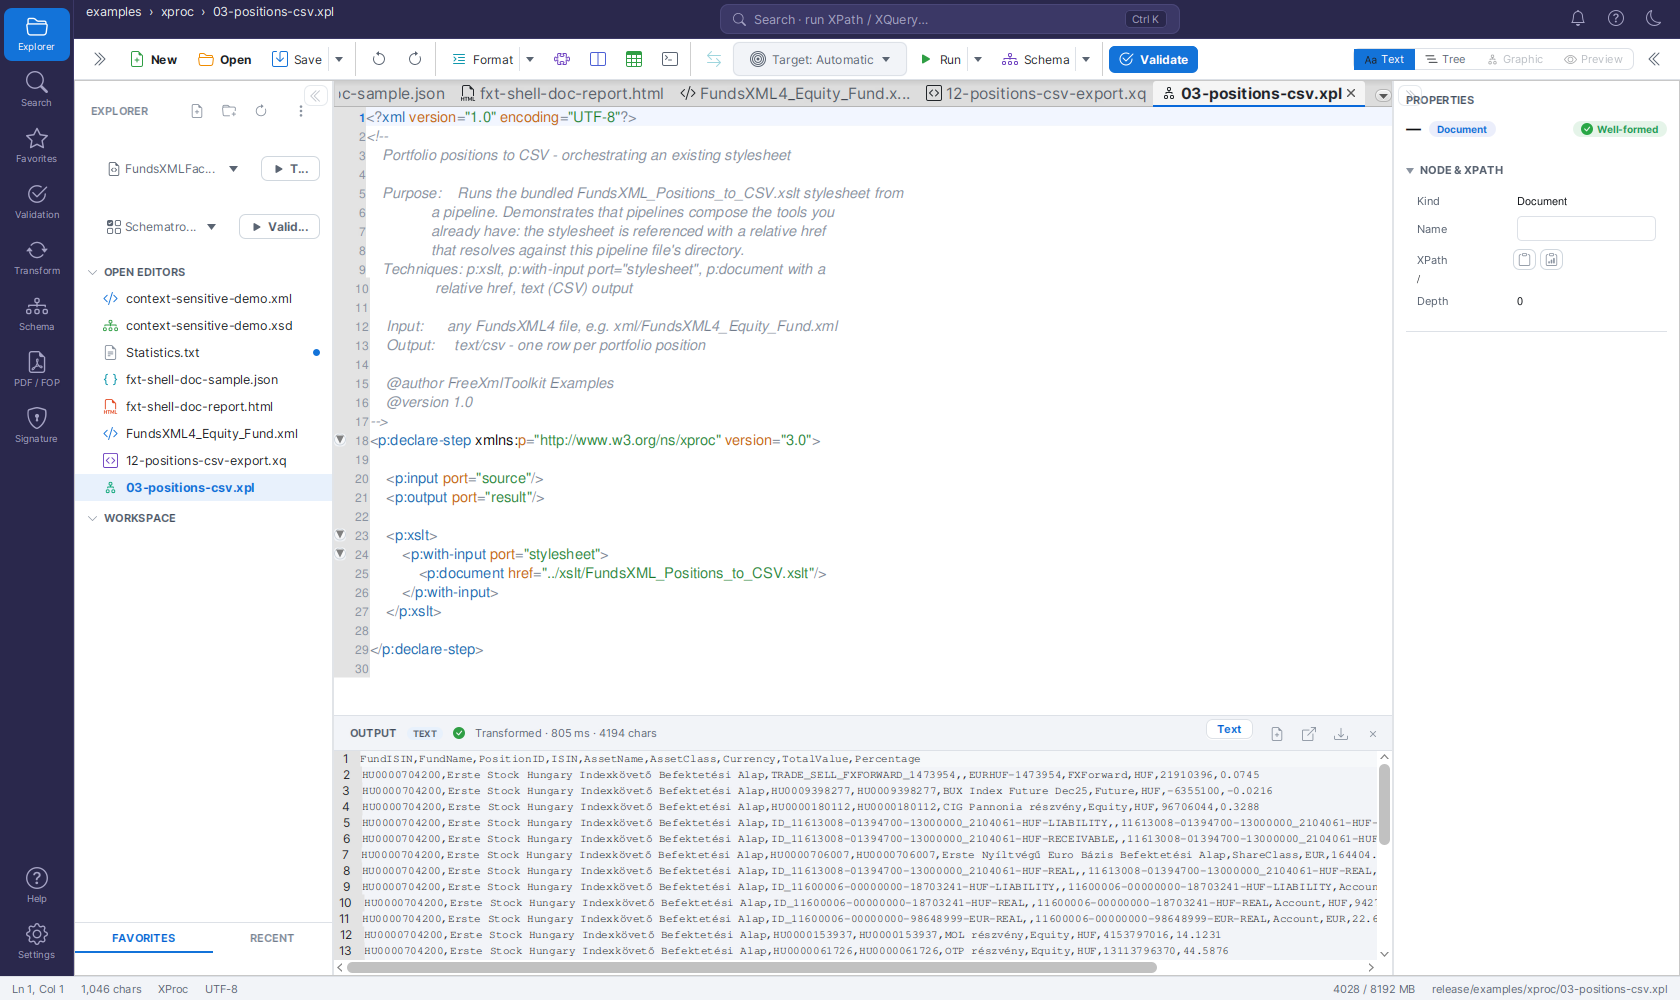The height and width of the screenshot is (1000, 1680).
Task: Select the FAVORITES bottom tab
Action: coord(144,938)
